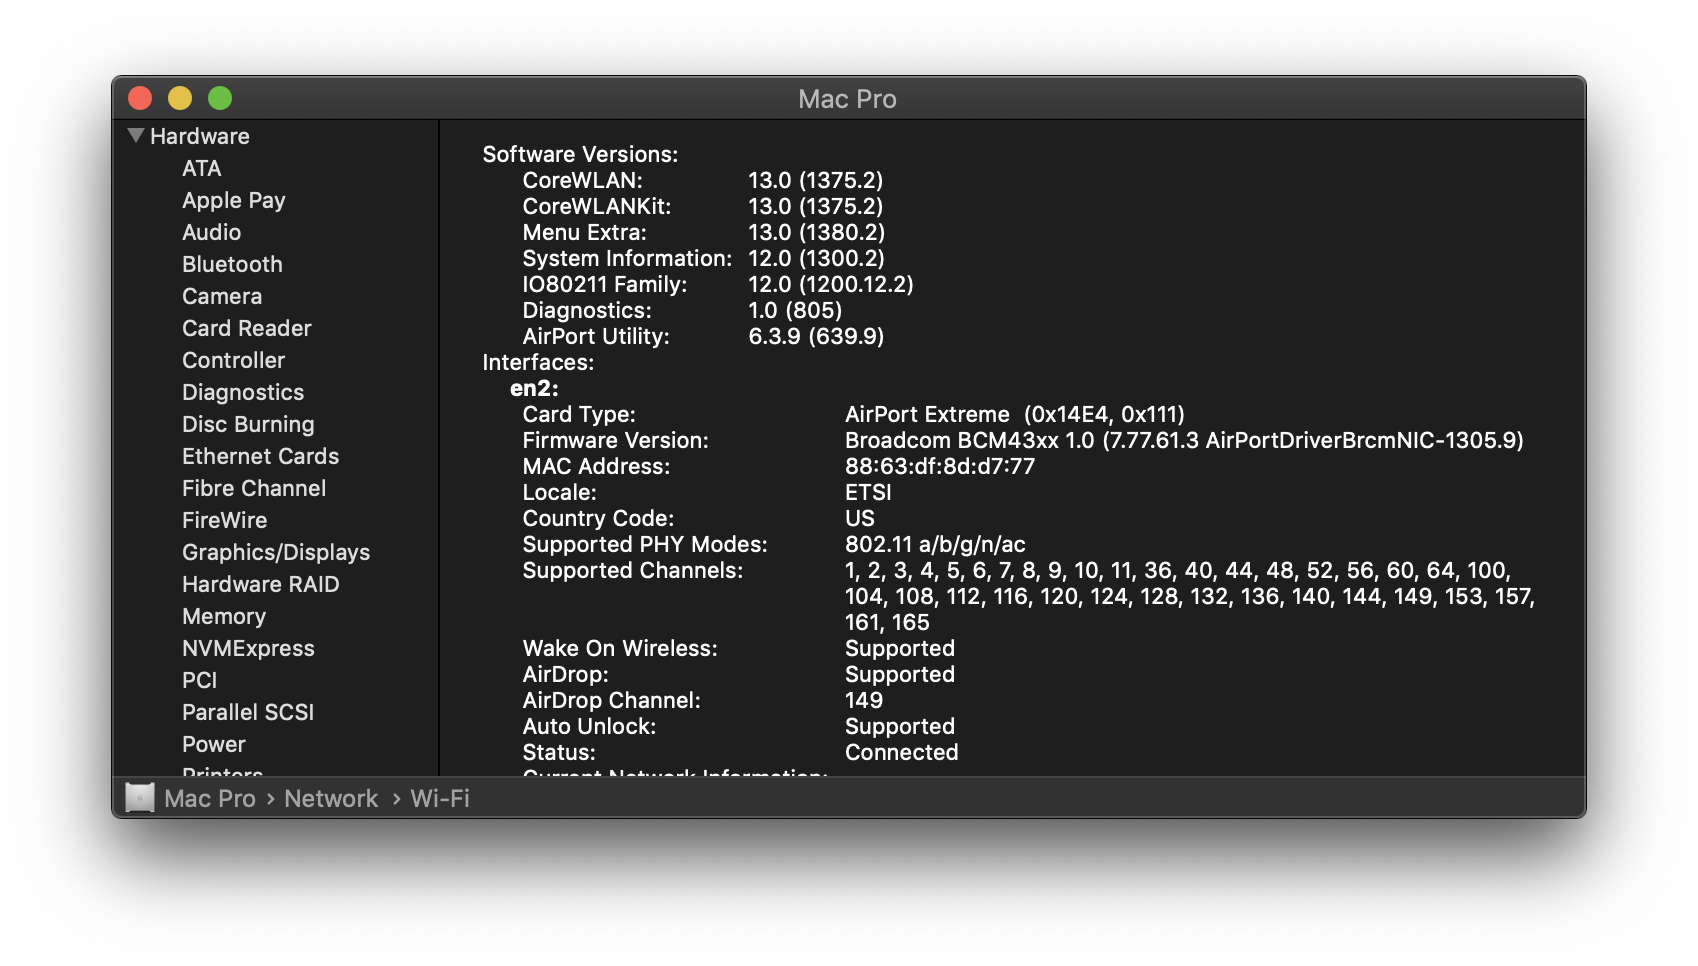
Task: Click the green zoom window button
Action: [220, 98]
